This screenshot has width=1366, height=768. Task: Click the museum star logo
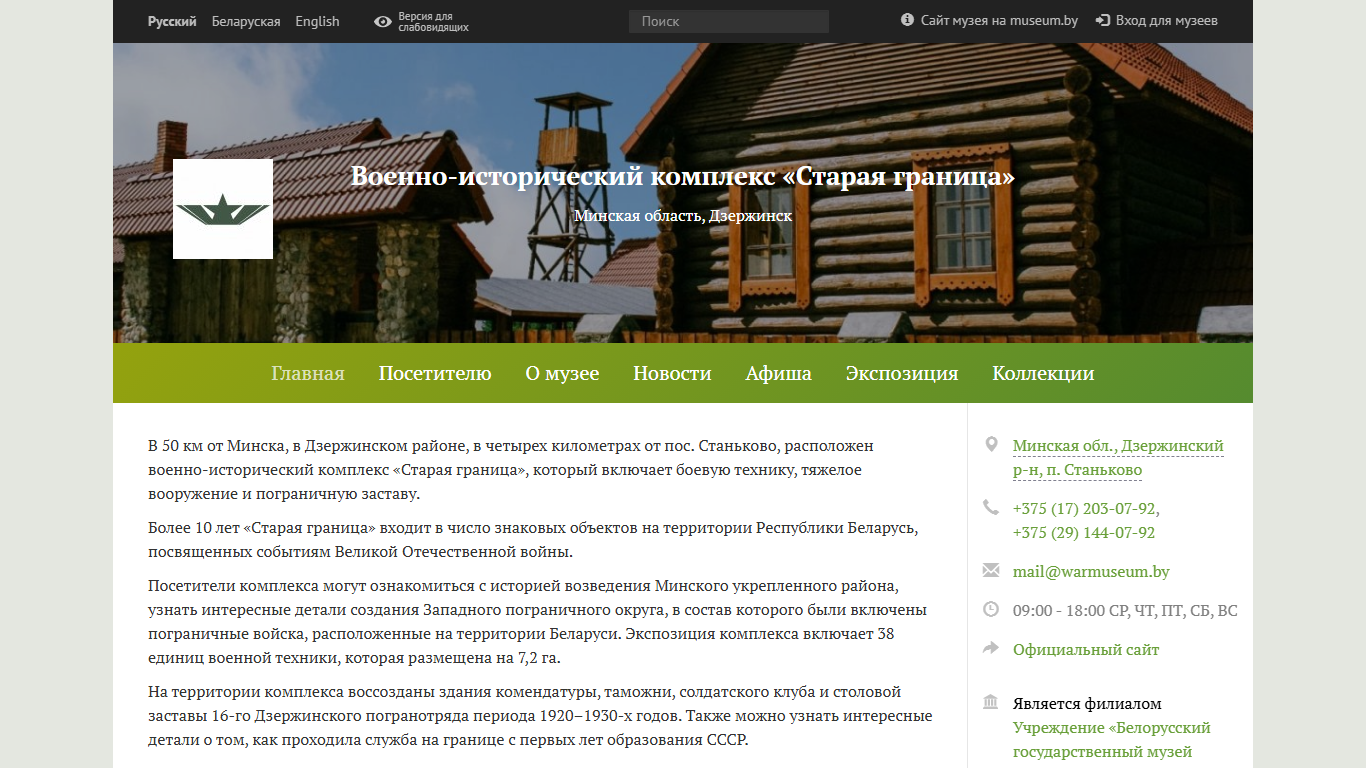pos(223,209)
